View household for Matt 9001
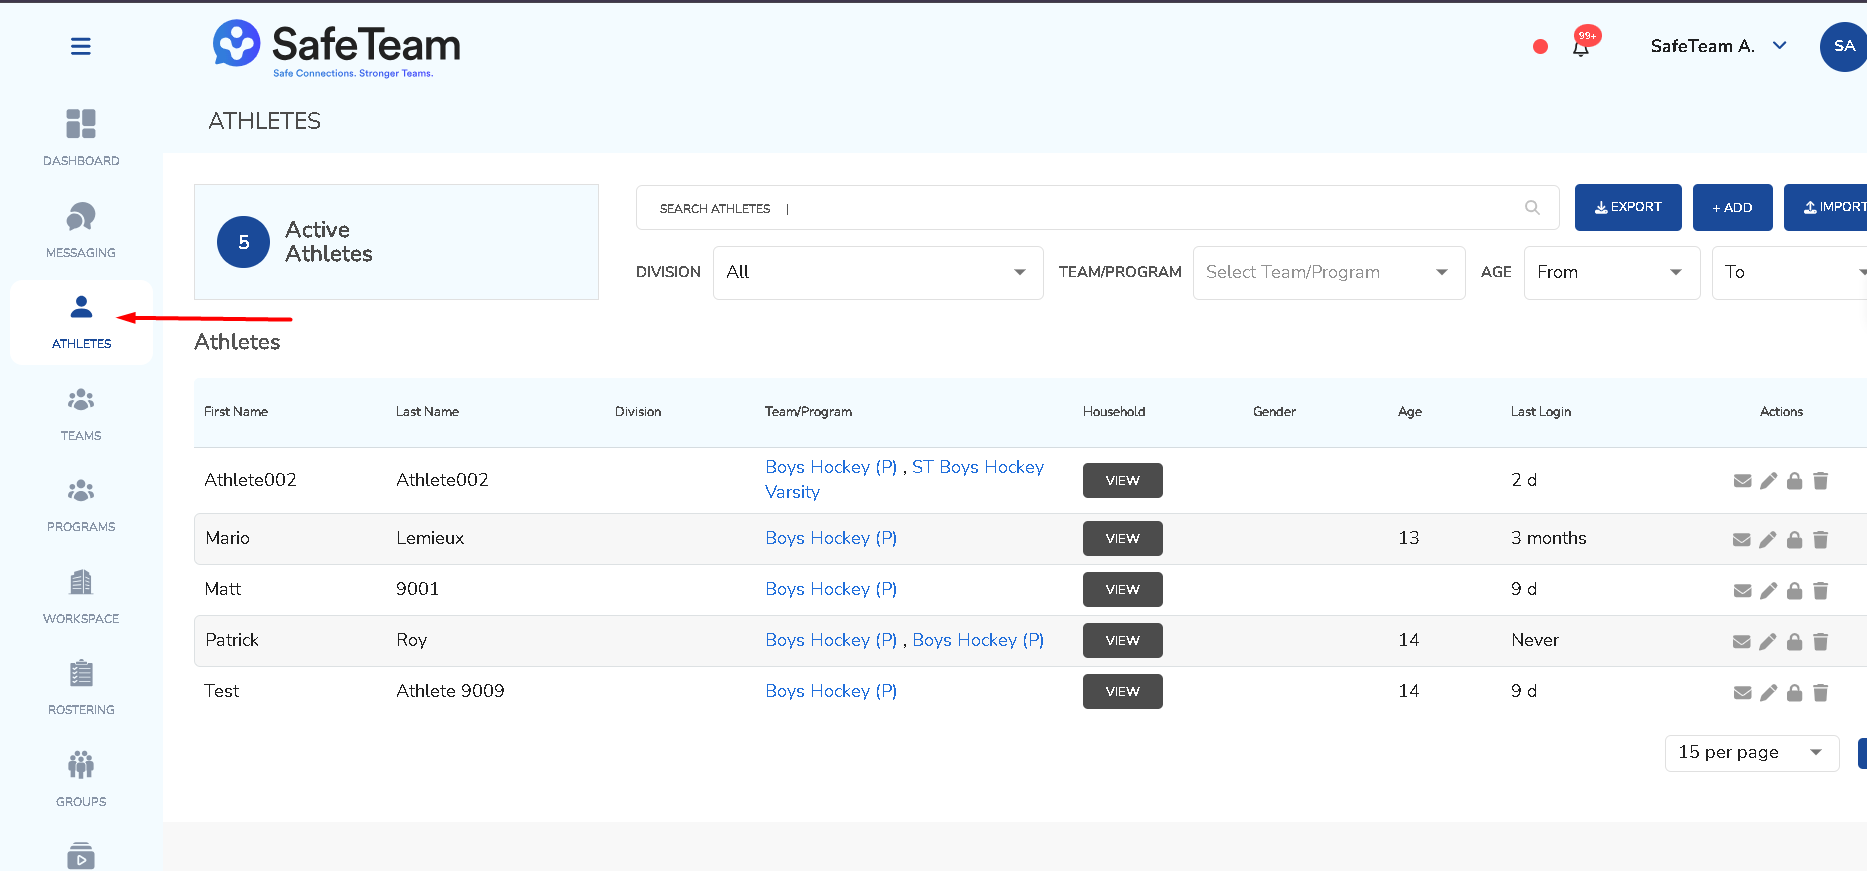Viewport: 1867px width, 871px height. pos(1122,589)
